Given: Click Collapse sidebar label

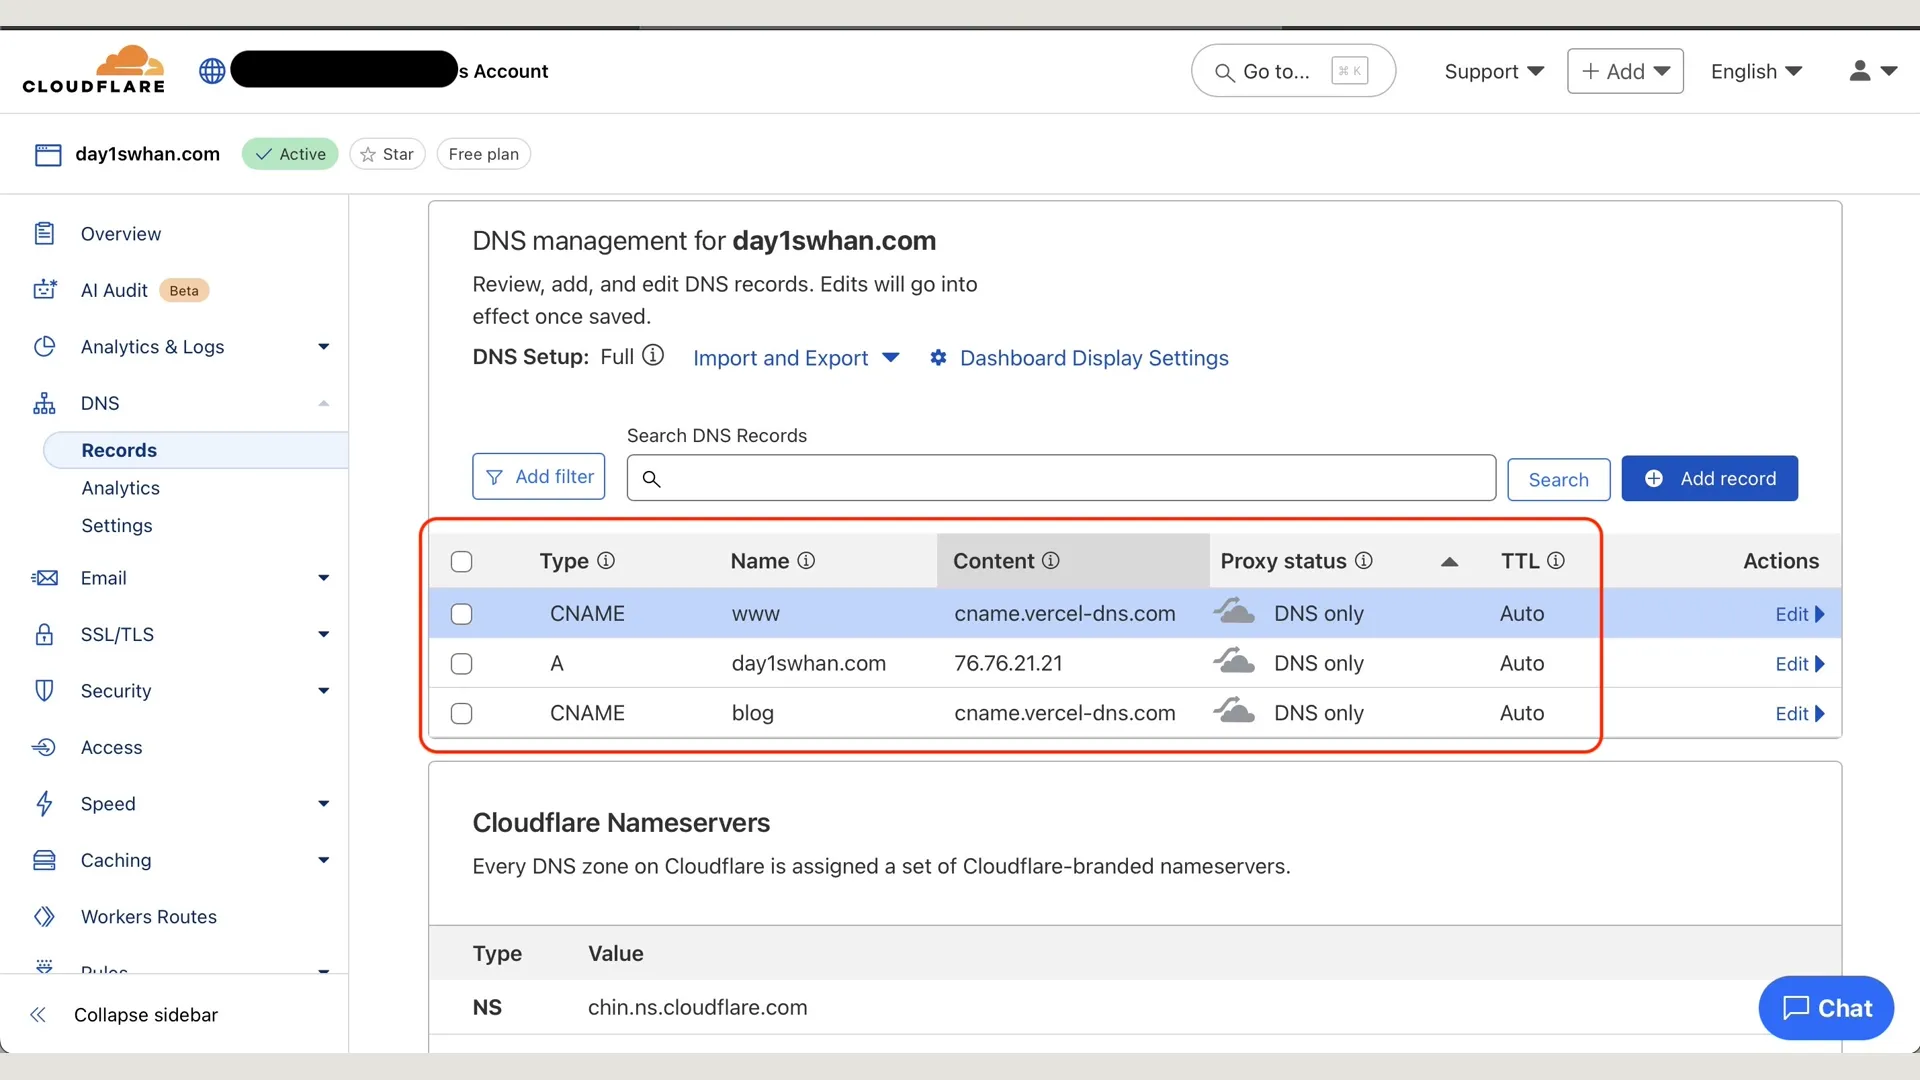Looking at the screenshot, I should (146, 1015).
